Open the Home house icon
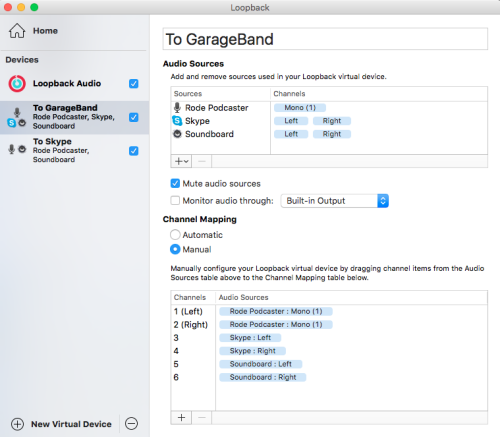 pos(17,31)
